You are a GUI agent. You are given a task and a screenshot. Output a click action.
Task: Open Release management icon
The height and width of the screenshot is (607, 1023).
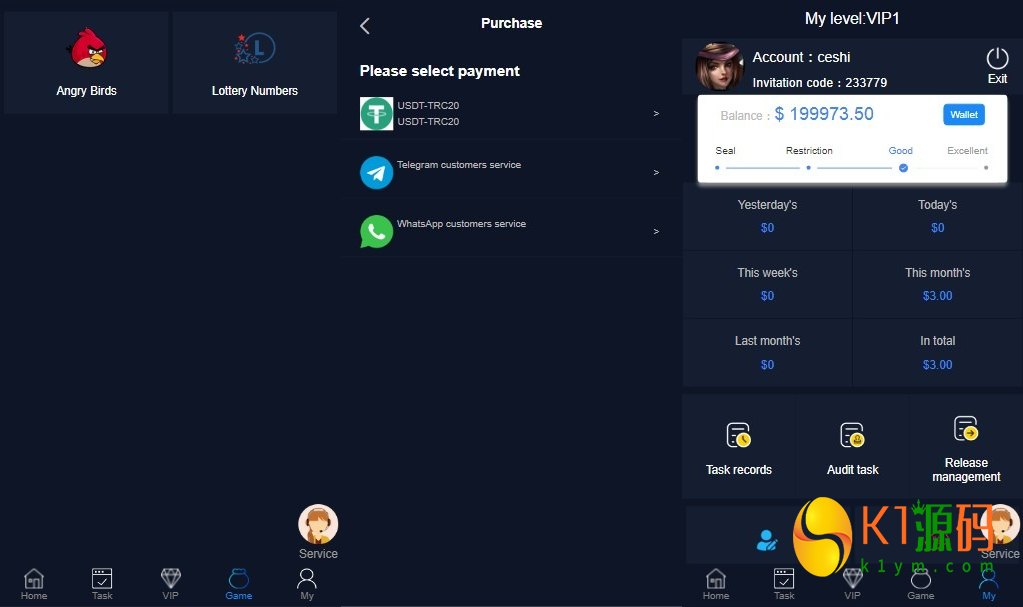(966, 428)
